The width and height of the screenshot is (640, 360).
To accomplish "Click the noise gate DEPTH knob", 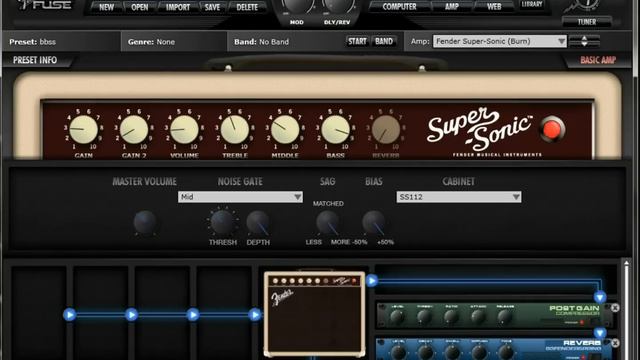I will pyautogui.click(x=258, y=222).
